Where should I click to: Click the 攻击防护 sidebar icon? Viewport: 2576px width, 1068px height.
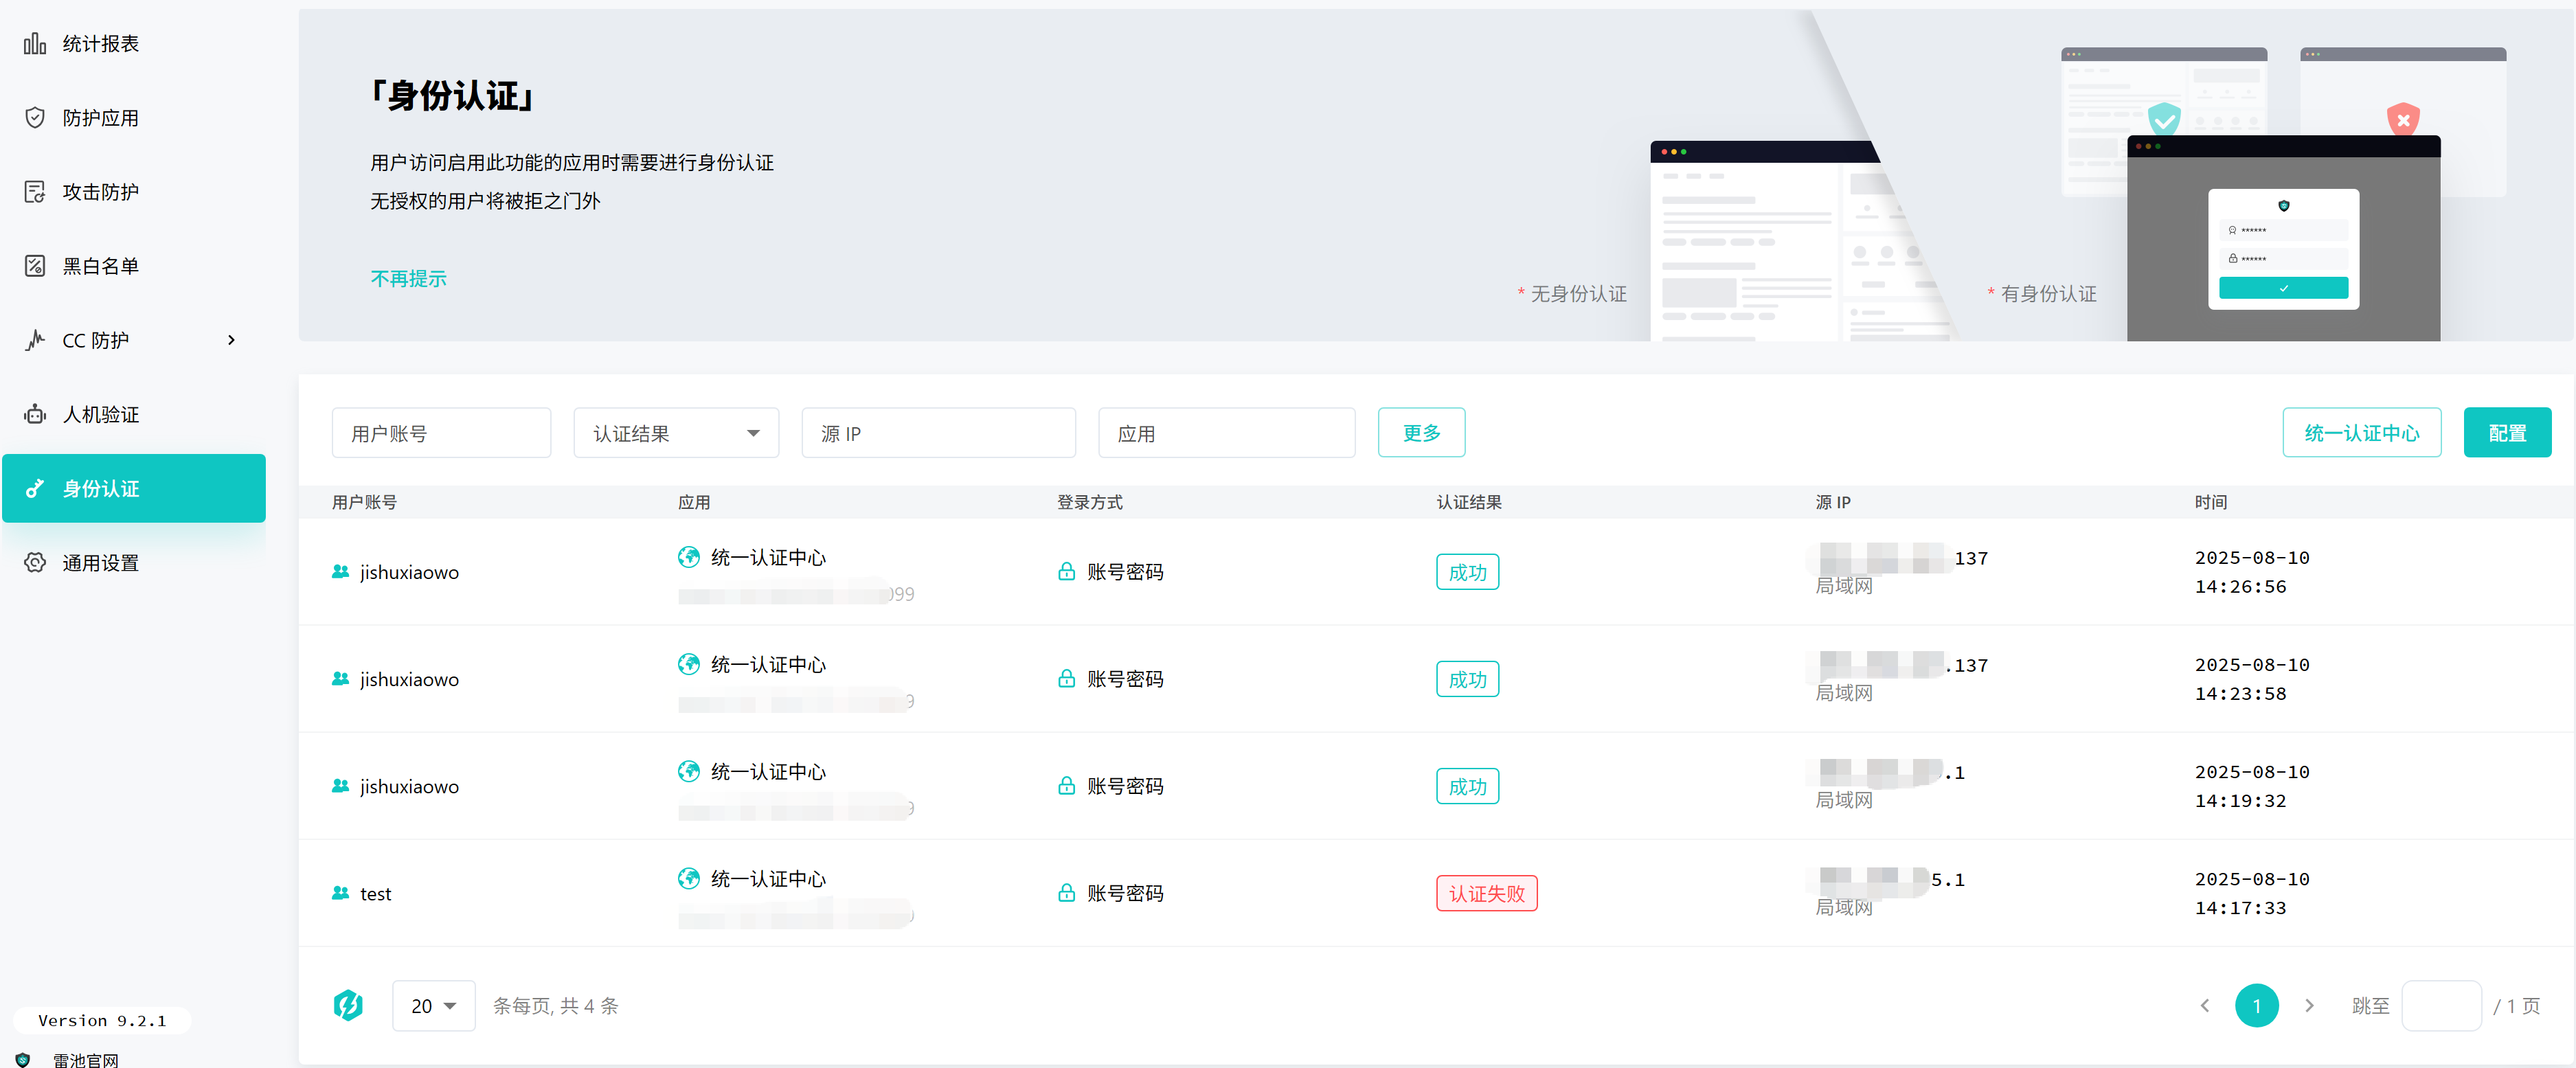[x=35, y=192]
